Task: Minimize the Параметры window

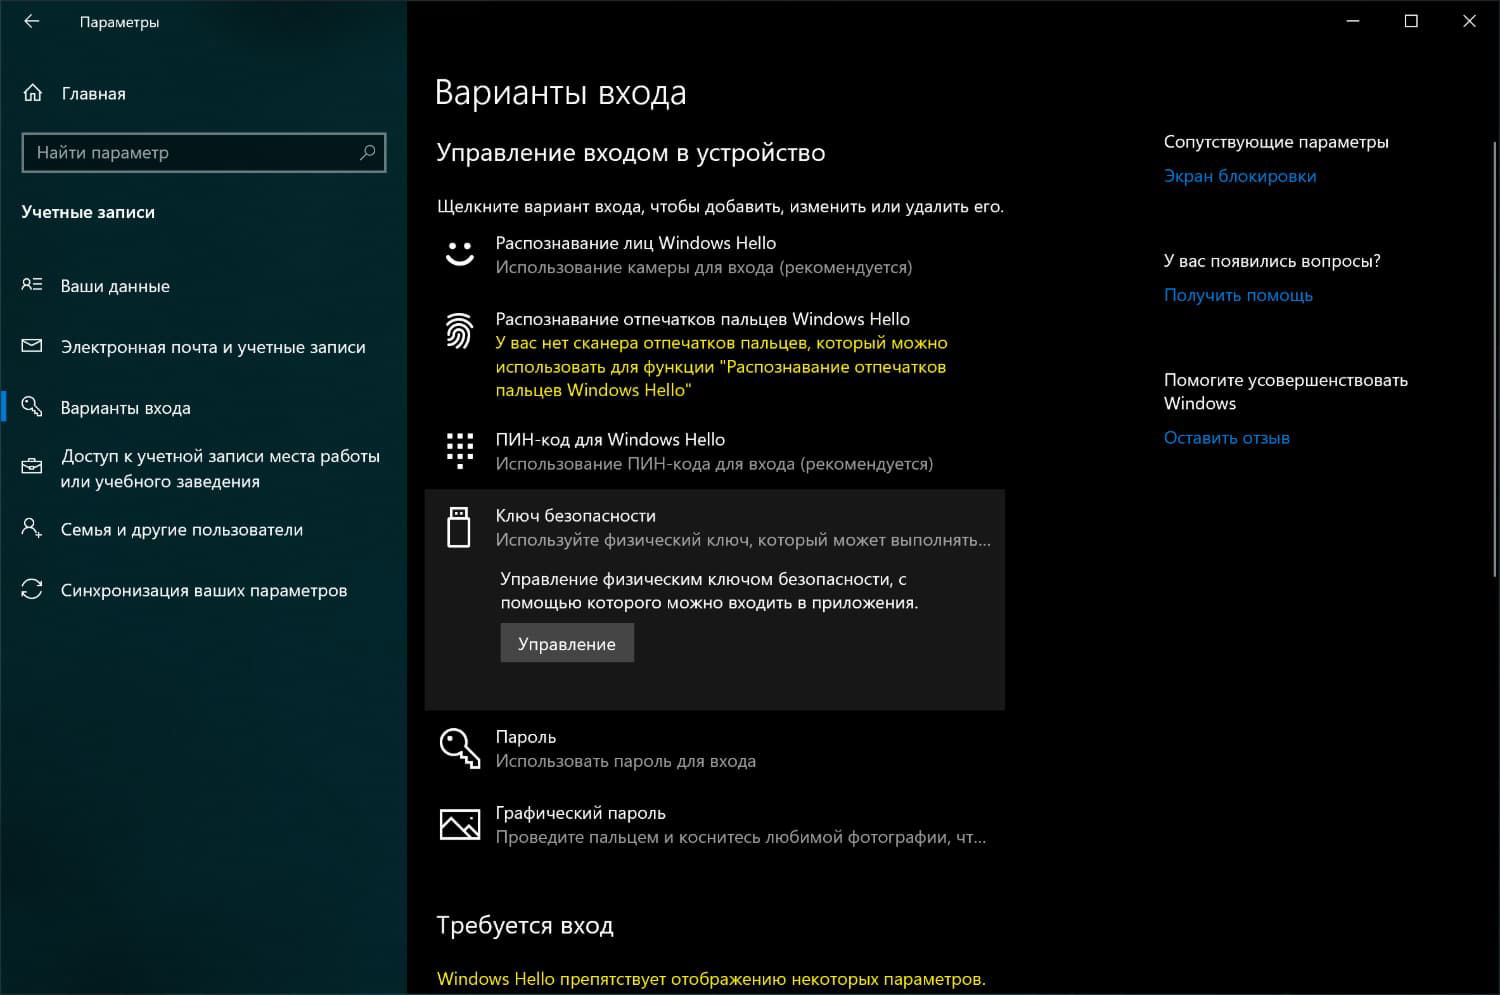Action: point(1352,21)
